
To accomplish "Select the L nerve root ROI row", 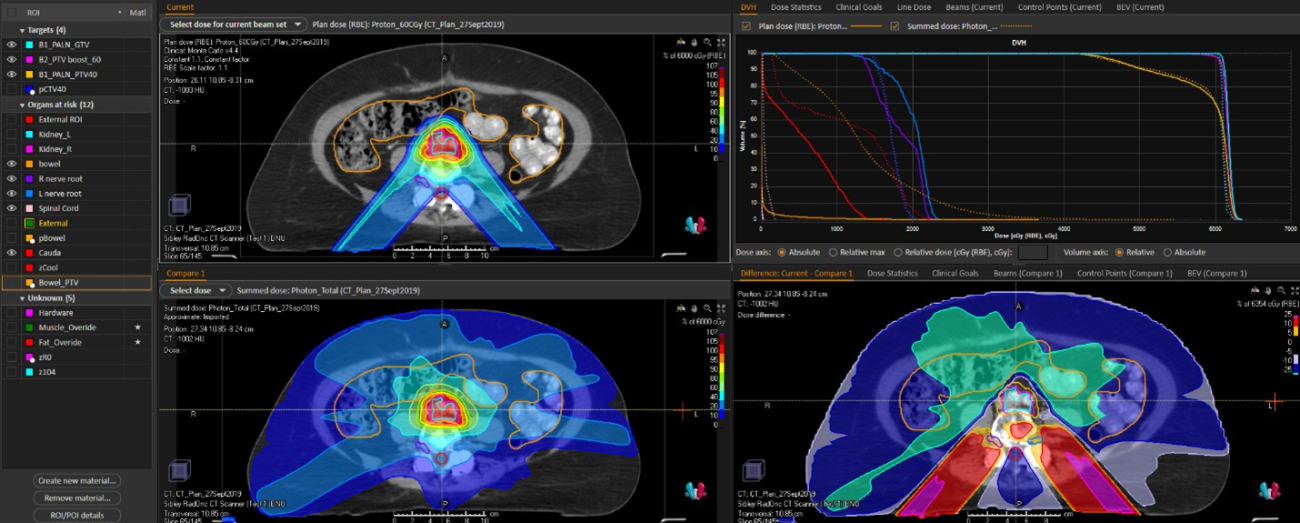I will [76, 193].
